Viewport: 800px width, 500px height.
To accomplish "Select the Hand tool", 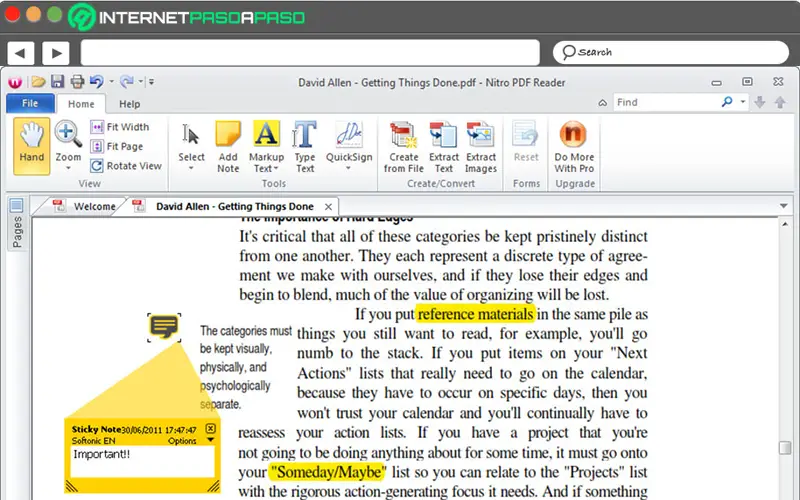I will tap(32, 146).
